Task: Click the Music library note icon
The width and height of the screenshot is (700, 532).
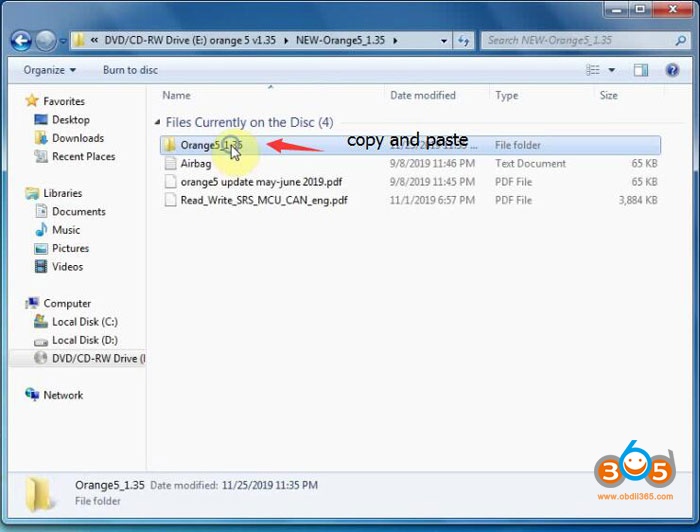Action: click(41, 229)
